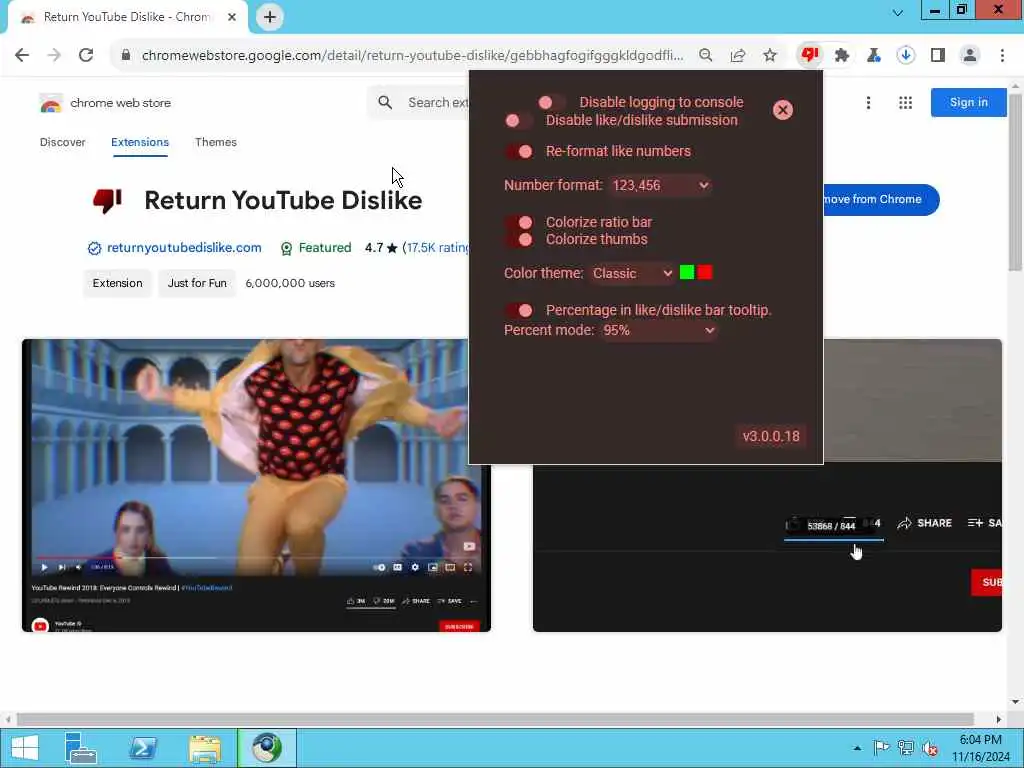Close the Return YouTube Dislike tab
The width and height of the screenshot is (1024, 768).
coord(232,17)
